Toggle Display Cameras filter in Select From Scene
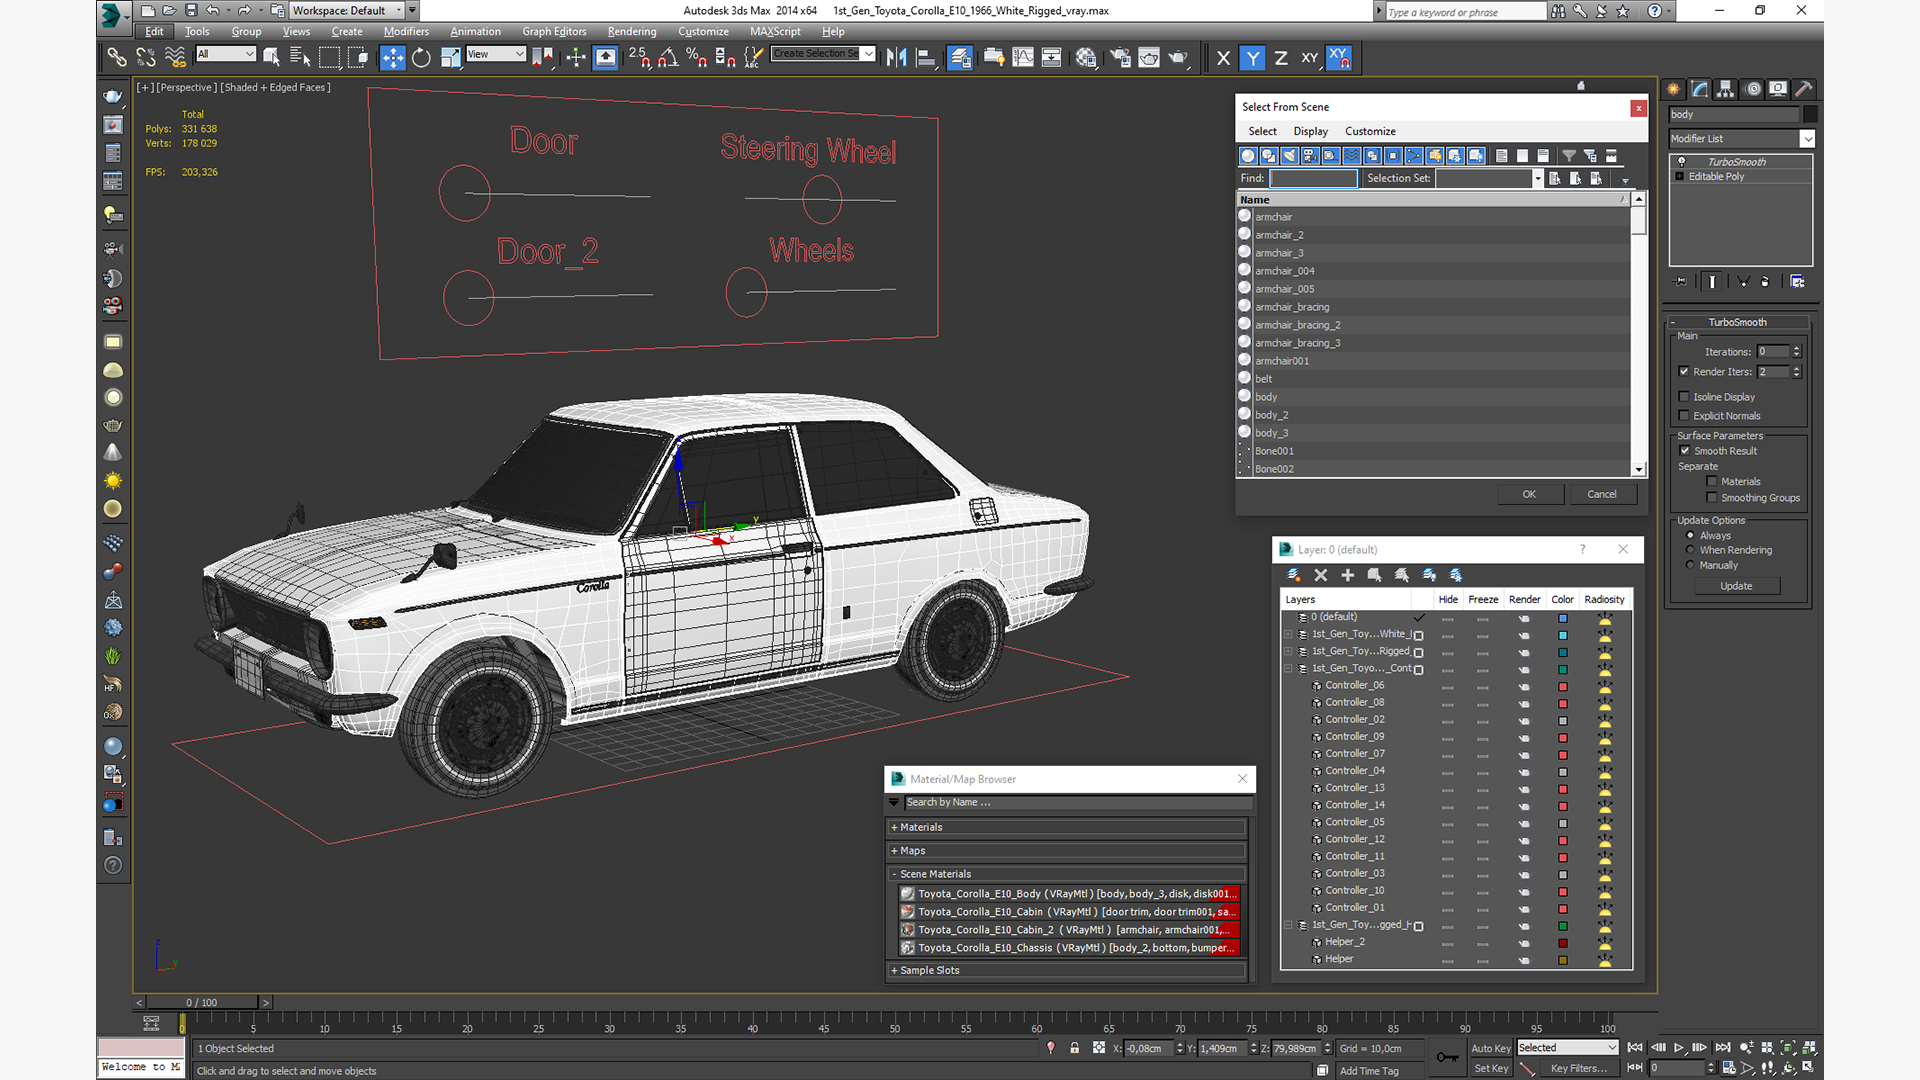Viewport: 1920px width, 1080px height. [x=1310, y=156]
